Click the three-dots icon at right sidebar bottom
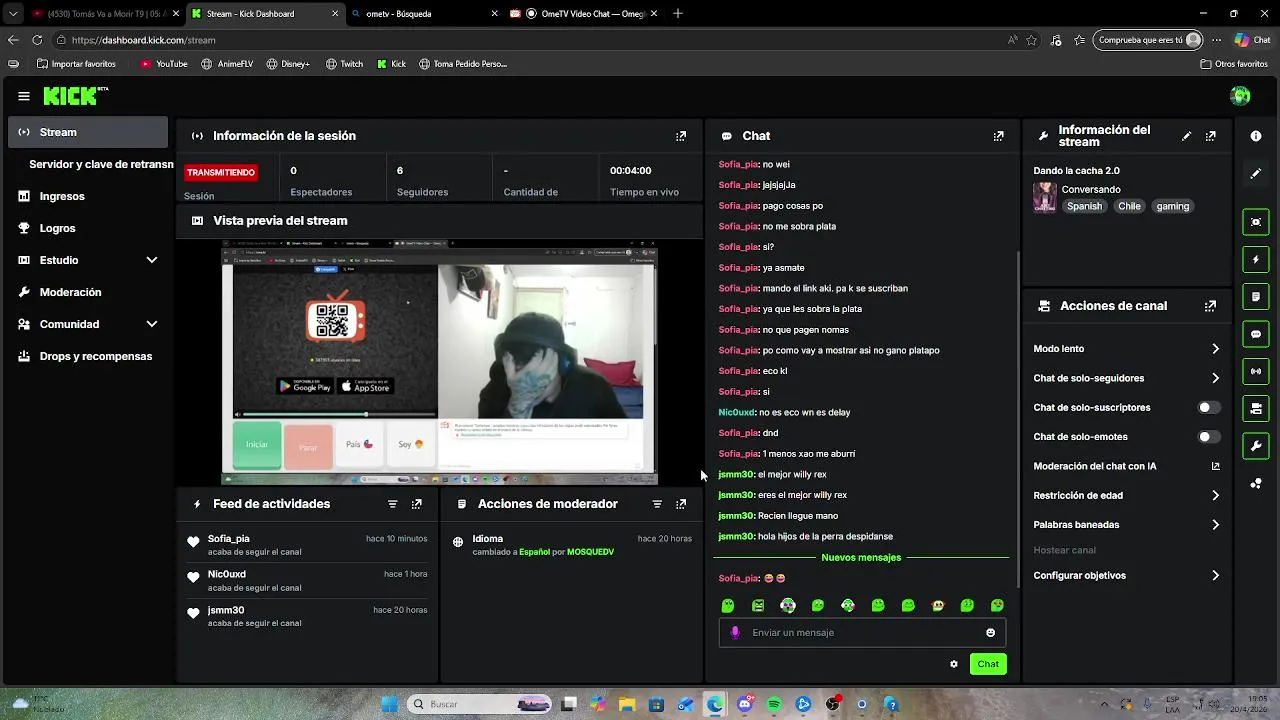Viewport: 1280px width, 720px height. 1256,483
